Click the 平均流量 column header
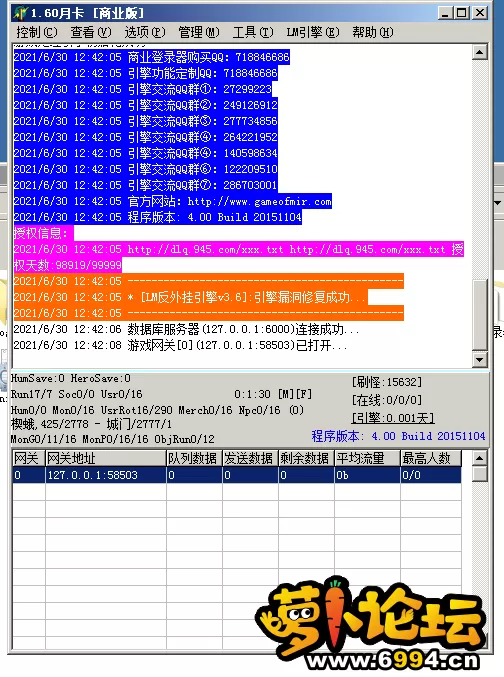 (x=368, y=458)
